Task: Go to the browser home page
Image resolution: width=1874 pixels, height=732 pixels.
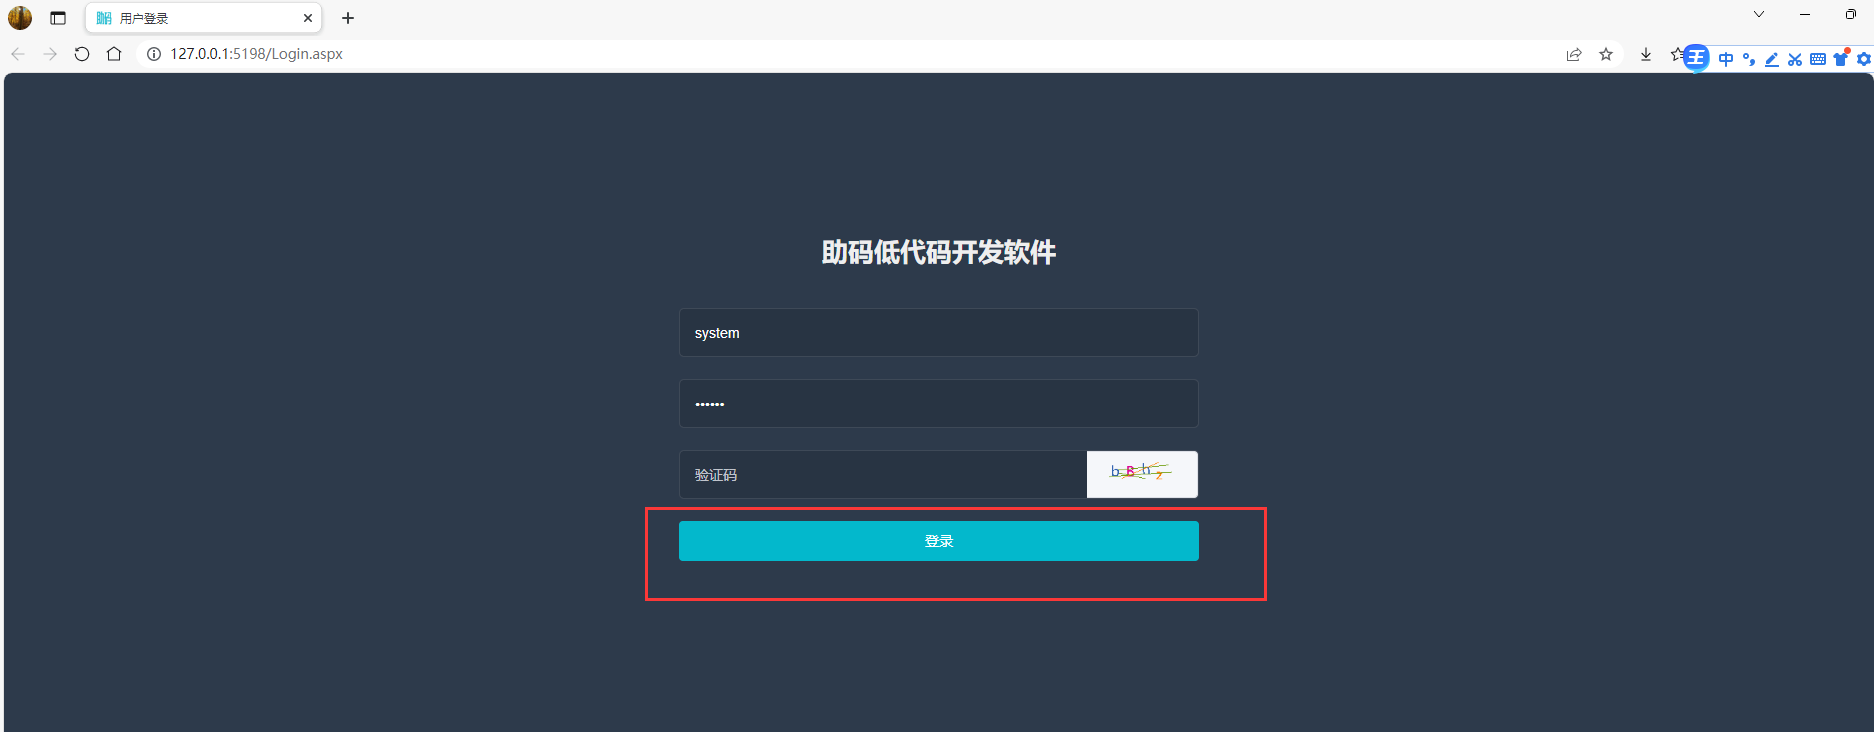Action: click(x=114, y=54)
